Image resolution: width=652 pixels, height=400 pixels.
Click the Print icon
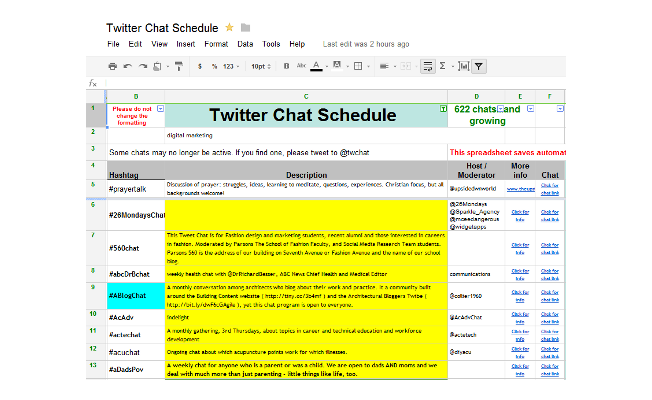[x=112, y=66]
